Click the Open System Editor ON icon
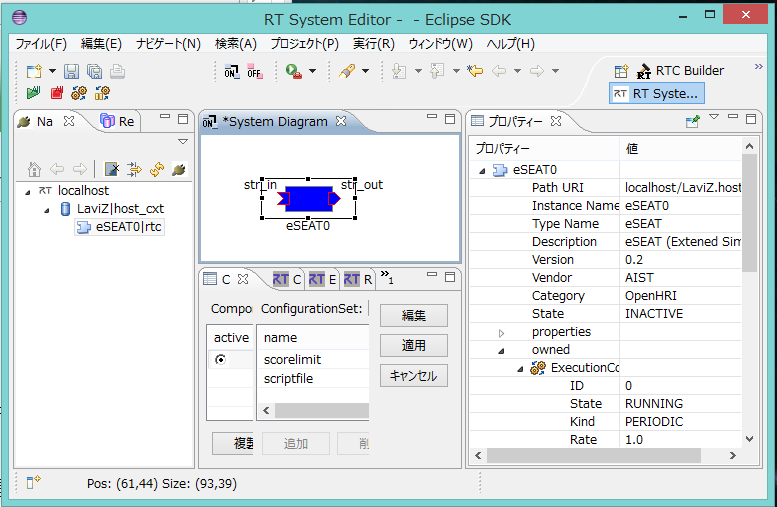777x507 pixels. coord(232,71)
